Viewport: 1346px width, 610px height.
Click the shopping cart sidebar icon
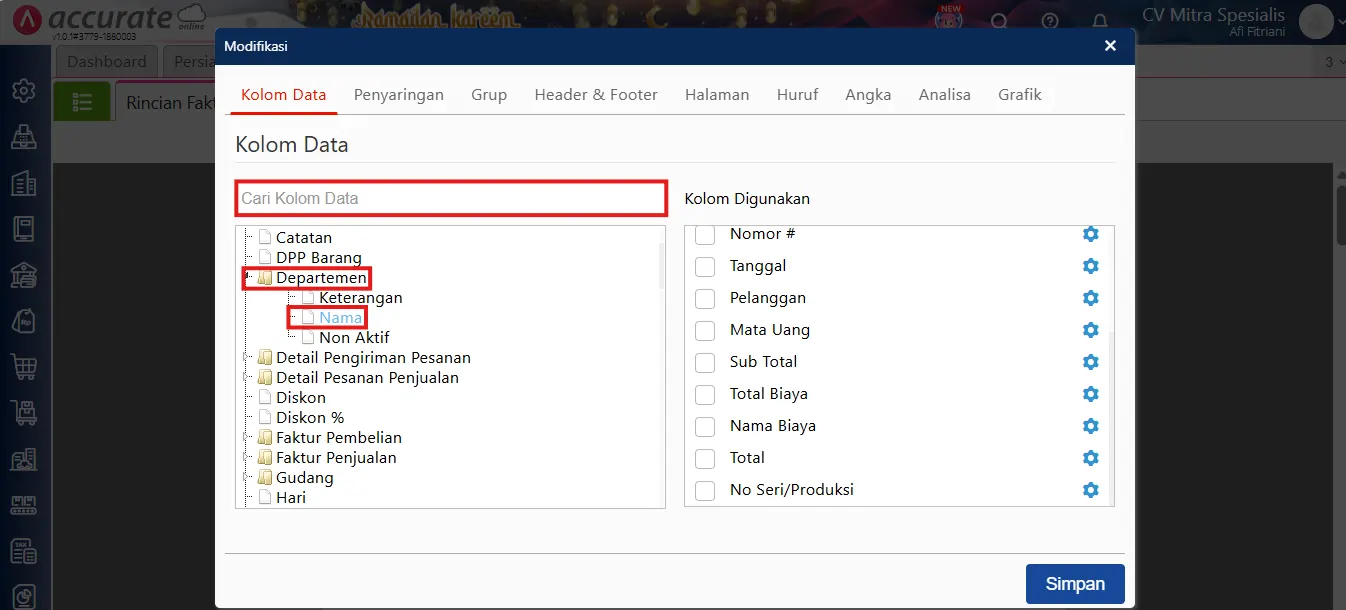click(24, 366)
